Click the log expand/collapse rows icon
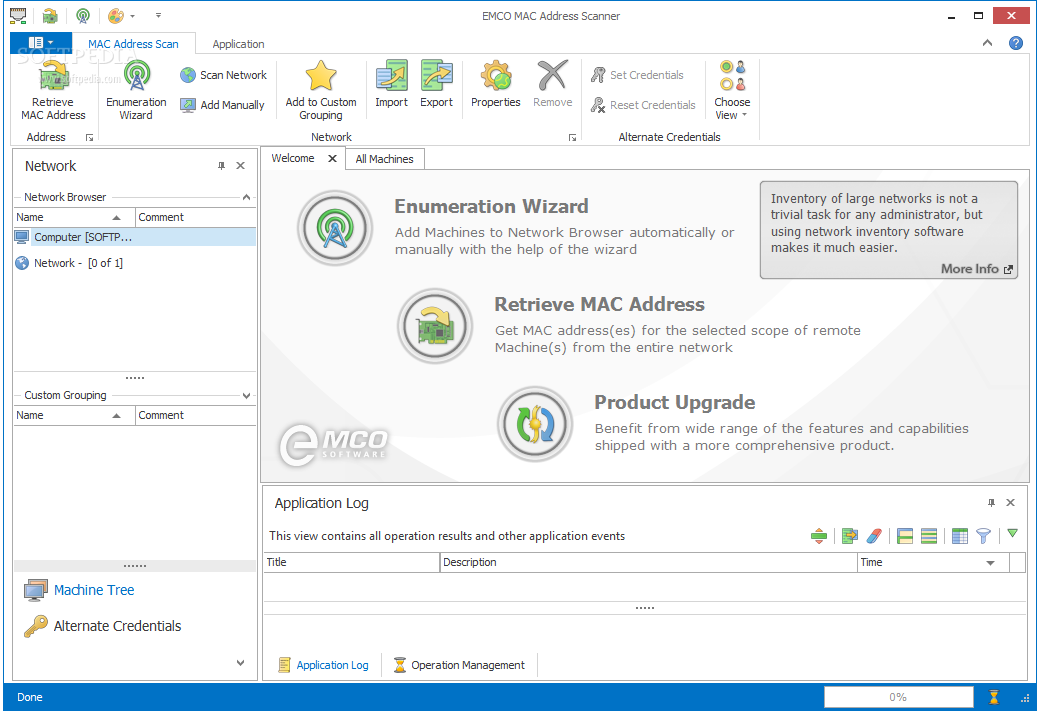 tap(819, 536)
